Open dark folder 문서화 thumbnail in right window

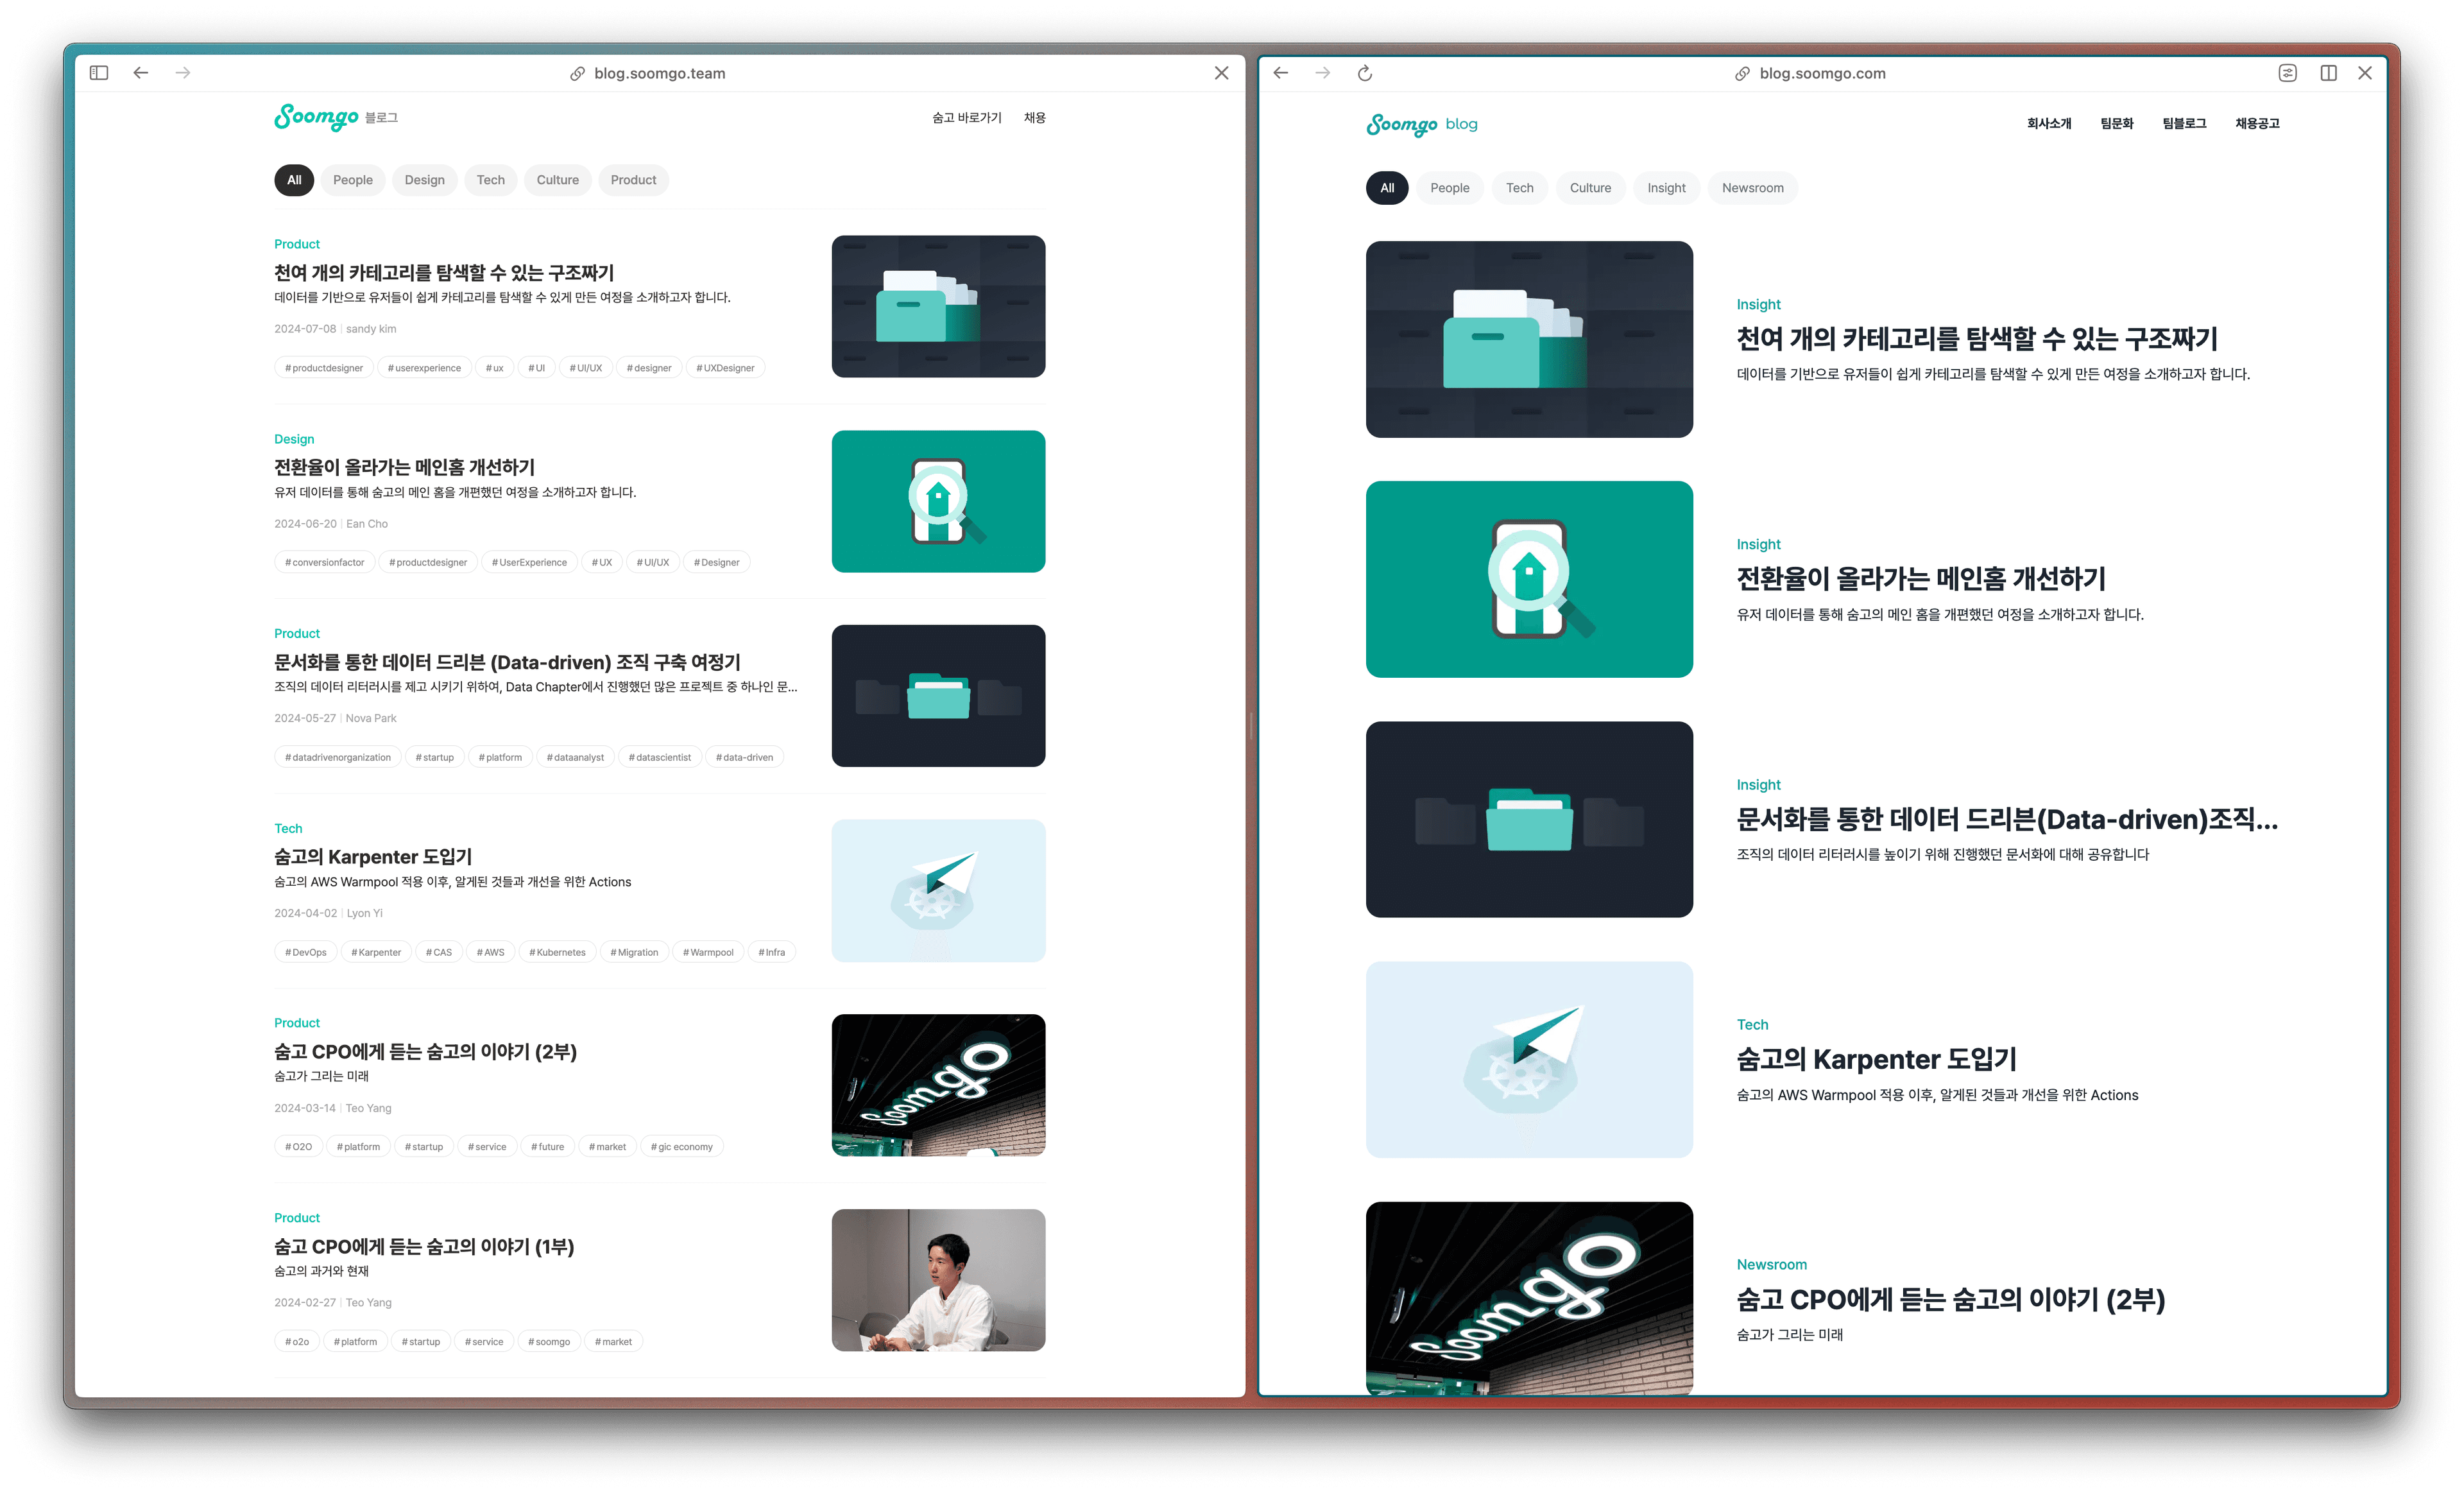[1529, 820]
